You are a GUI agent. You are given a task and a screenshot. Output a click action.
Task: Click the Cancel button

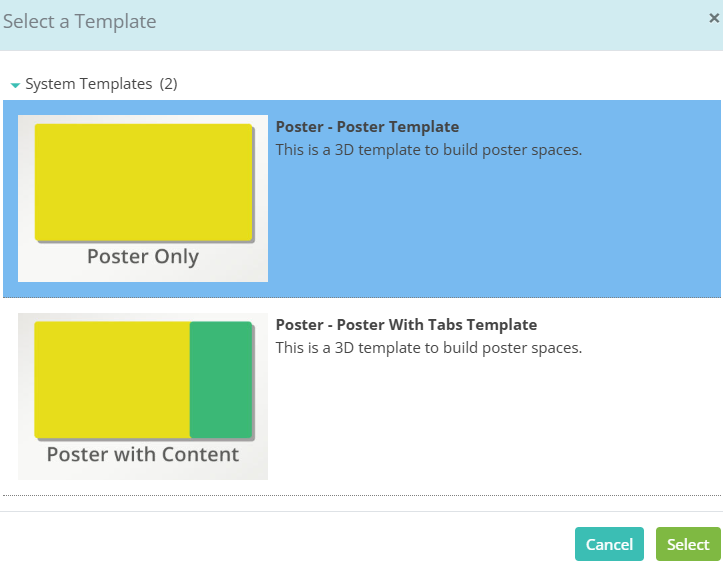click(x=609, y=544)
